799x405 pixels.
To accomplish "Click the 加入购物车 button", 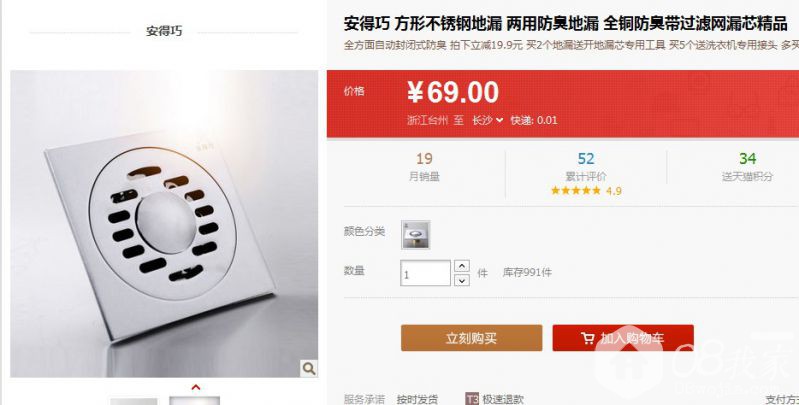I will coord(623,338).
